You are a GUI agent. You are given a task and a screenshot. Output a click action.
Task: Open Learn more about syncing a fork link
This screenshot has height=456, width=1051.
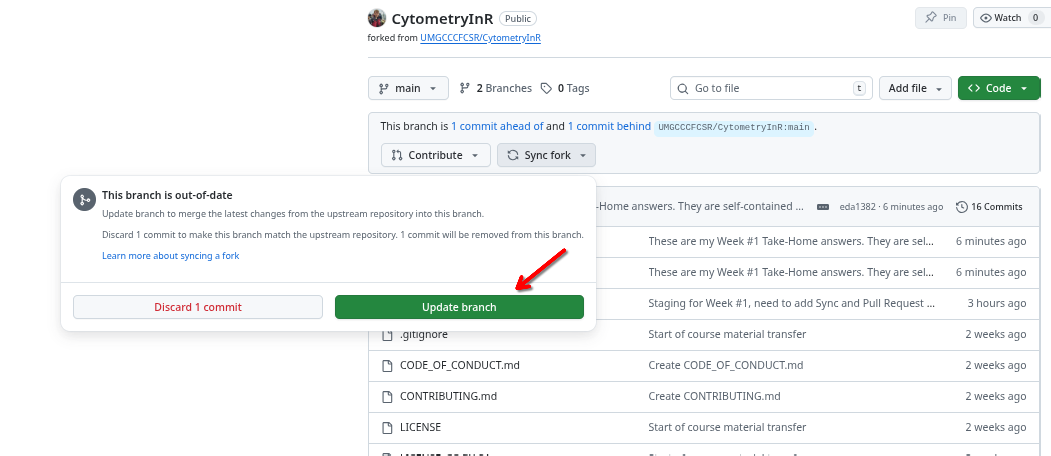(170, 256)
